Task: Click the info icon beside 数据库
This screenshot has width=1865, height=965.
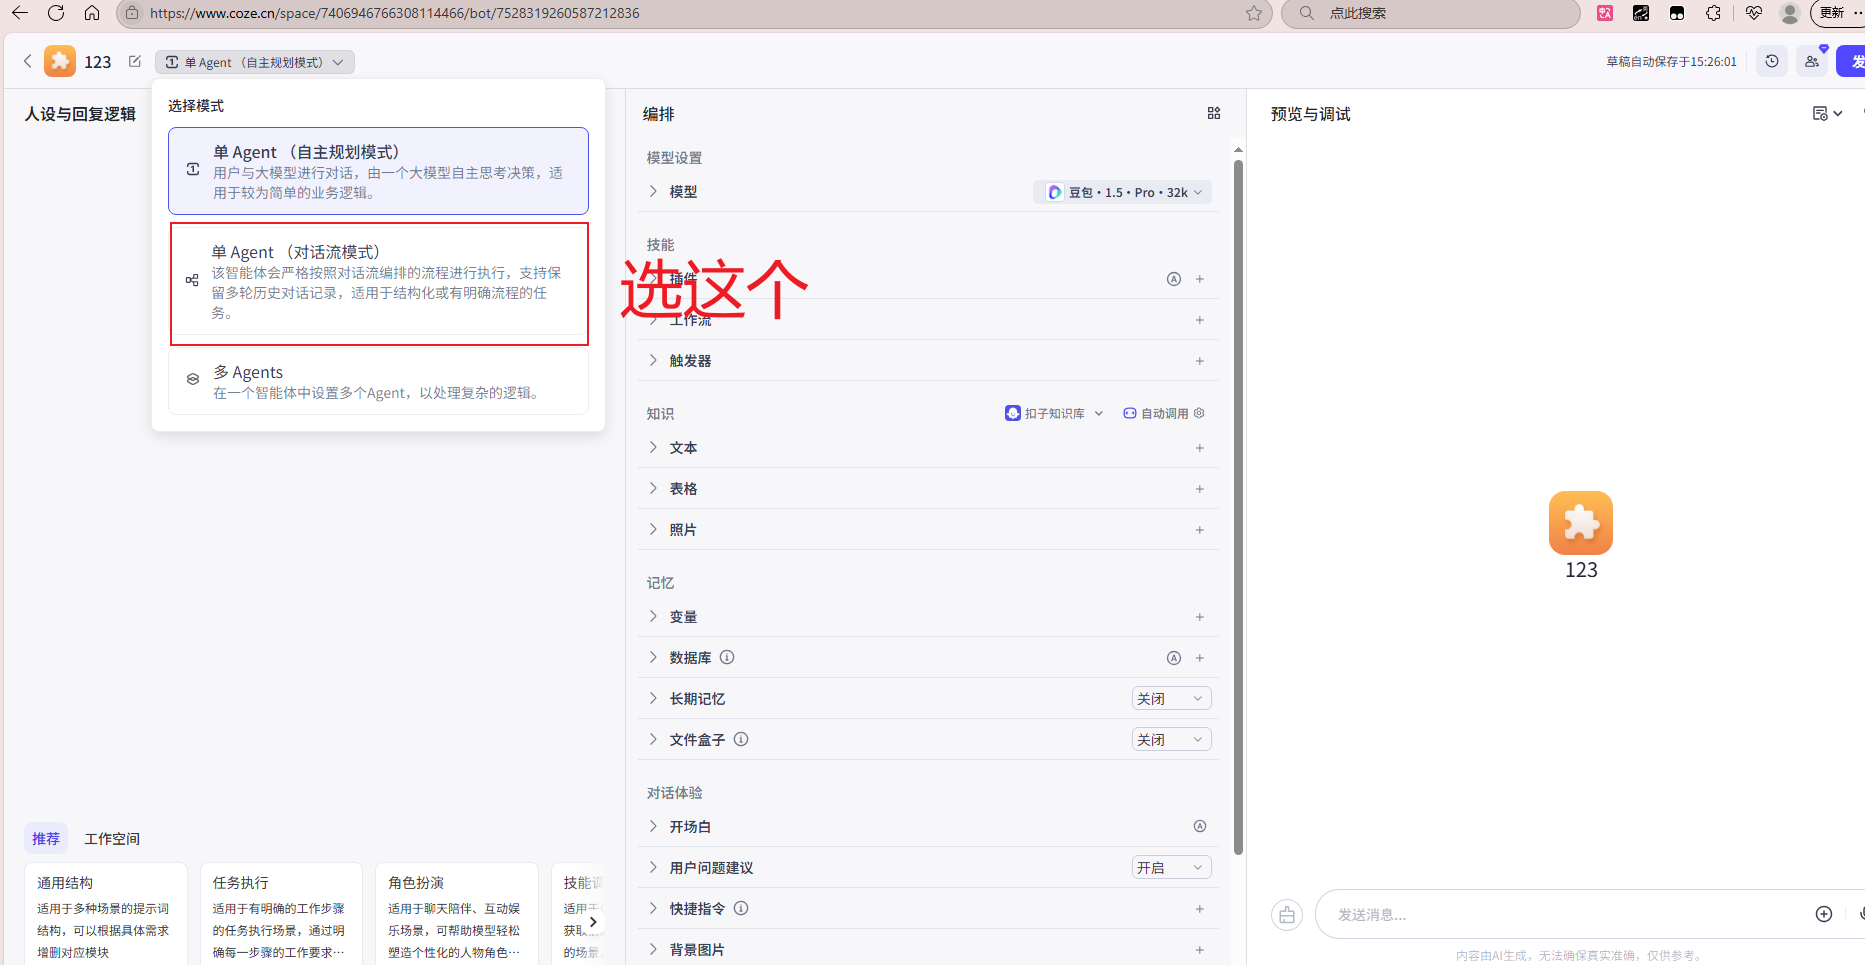Action: pyautogui.click(x=727, y=658)
